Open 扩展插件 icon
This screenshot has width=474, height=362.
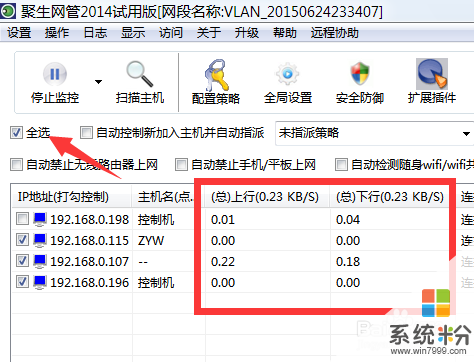coord(432,74)
